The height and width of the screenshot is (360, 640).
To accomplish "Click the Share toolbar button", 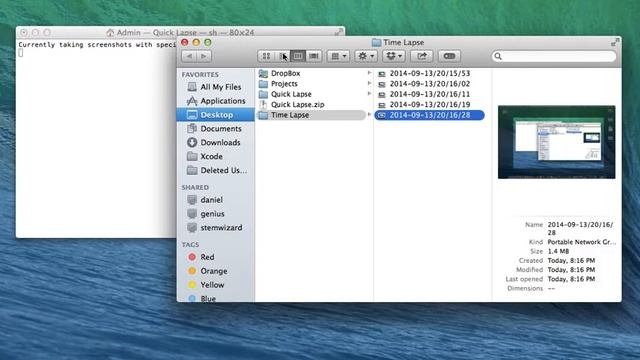I will coord(422,56).
